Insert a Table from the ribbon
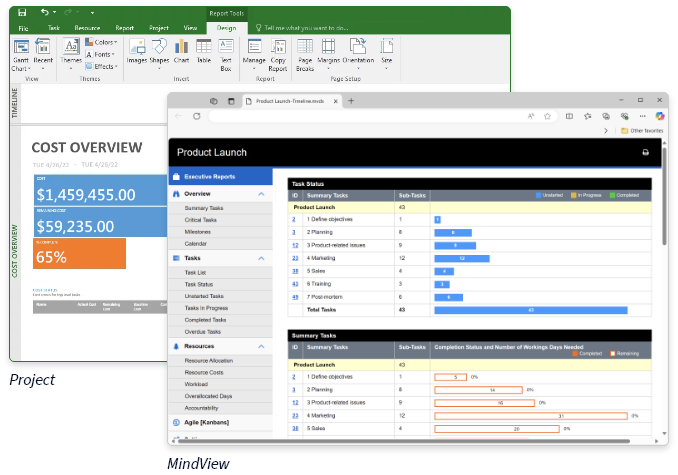Image resolution: width=678 pixels, height=475 pixels. coord(204,52)
